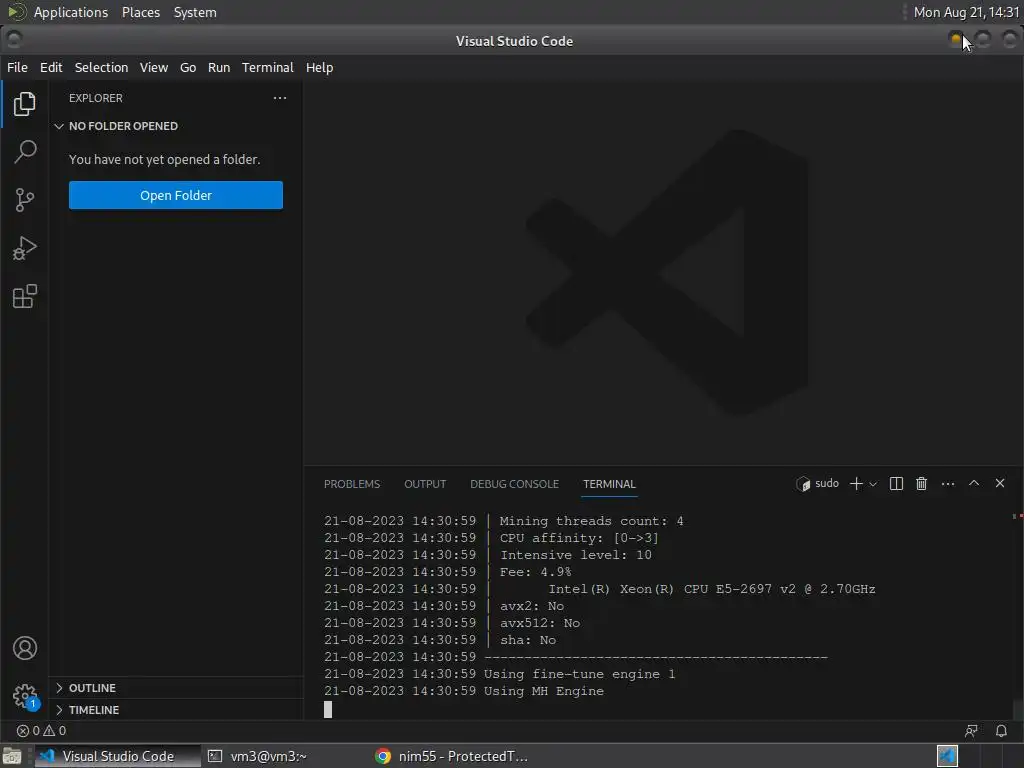The width and height of the screenshot is (1024, 768).
Task: Open terminal panel more actions ellipsis
Action: (948, 483)
